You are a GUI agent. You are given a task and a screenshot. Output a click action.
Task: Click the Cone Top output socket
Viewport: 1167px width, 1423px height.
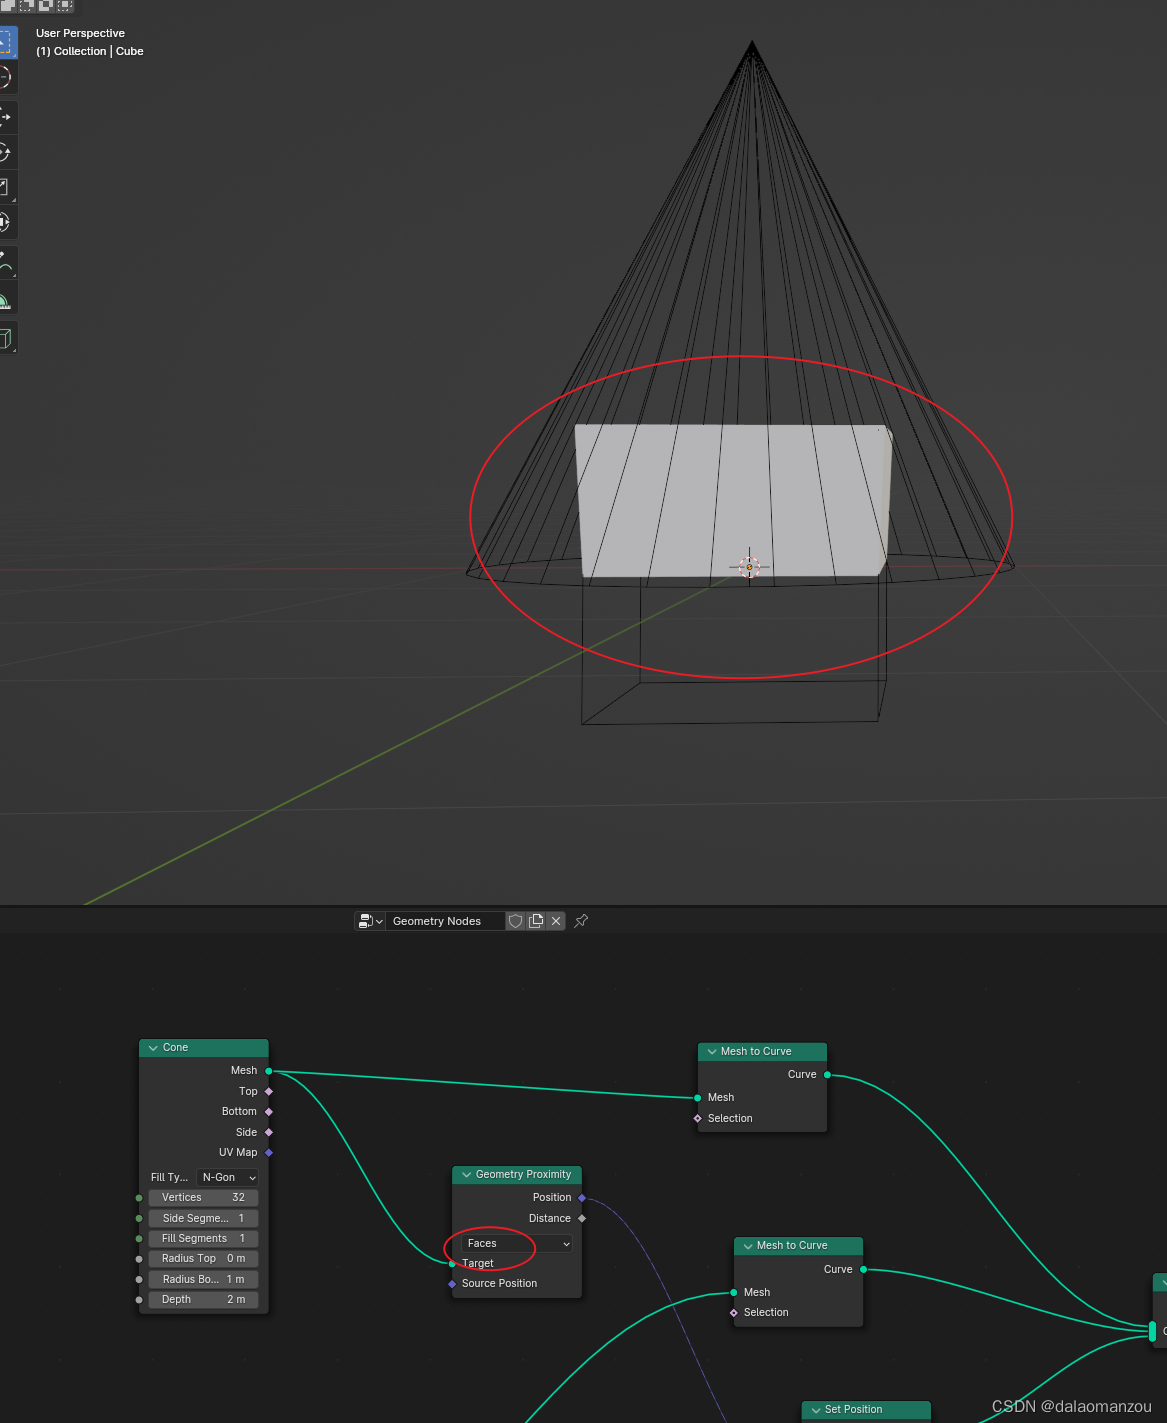tap(269, 1091)
